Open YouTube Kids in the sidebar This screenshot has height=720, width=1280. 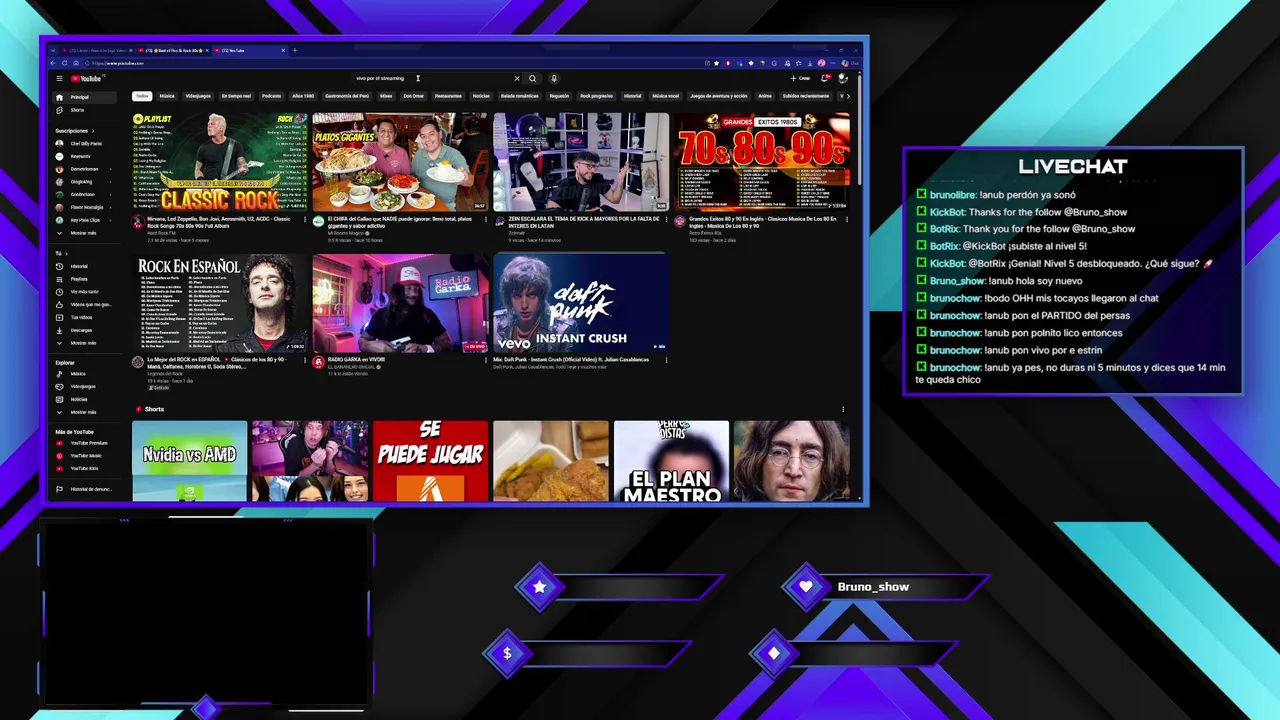tap(84, 468)
